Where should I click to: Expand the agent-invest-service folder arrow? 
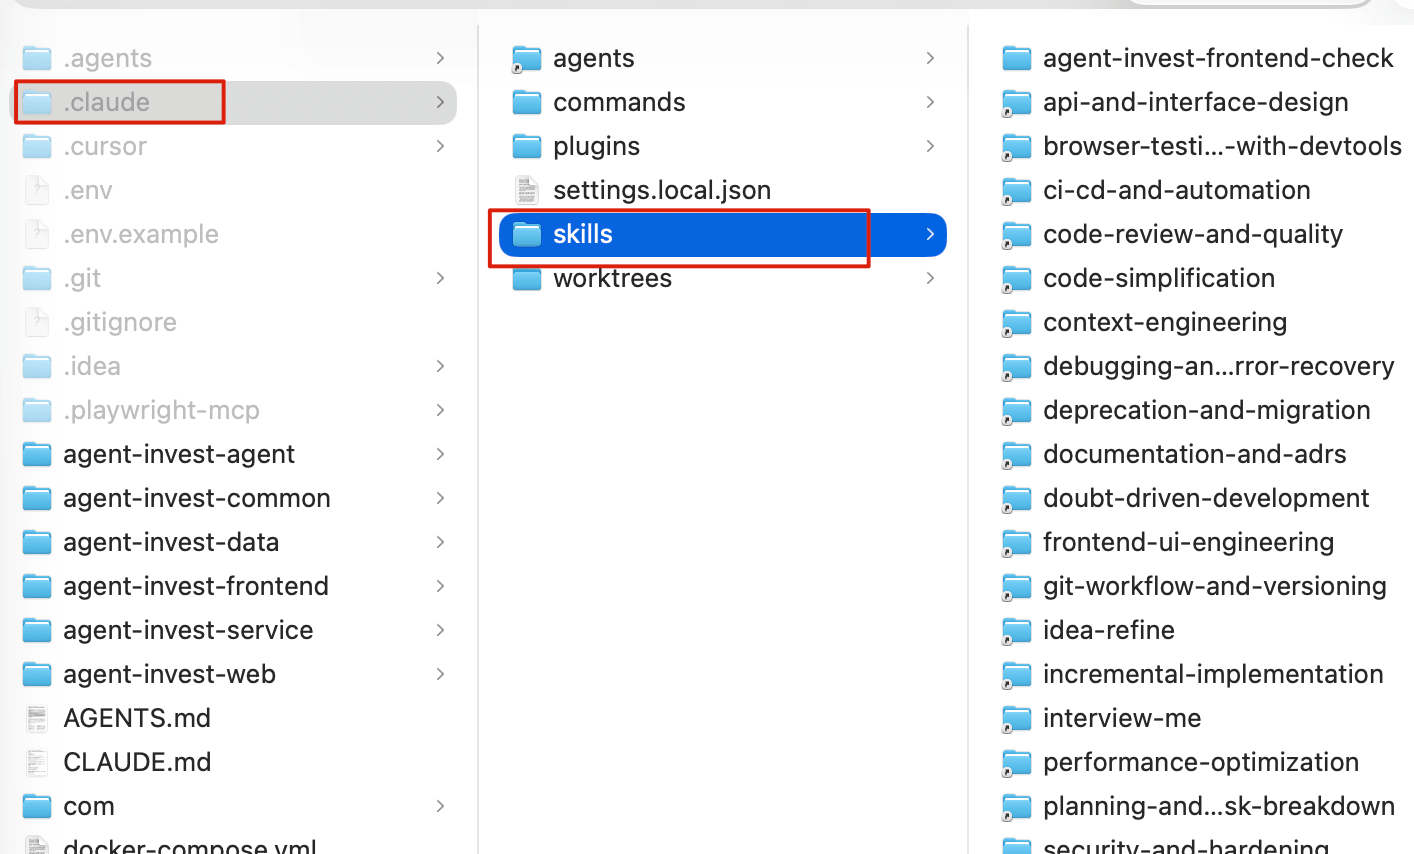pos(440,630)
